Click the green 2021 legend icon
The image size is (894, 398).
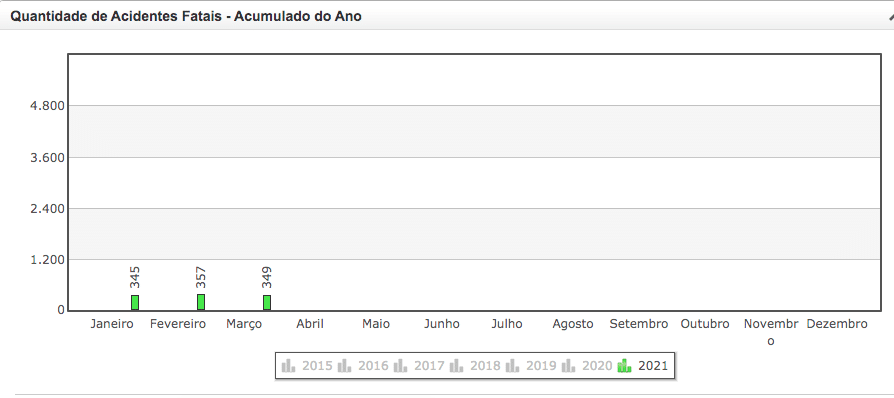point(624,365)
